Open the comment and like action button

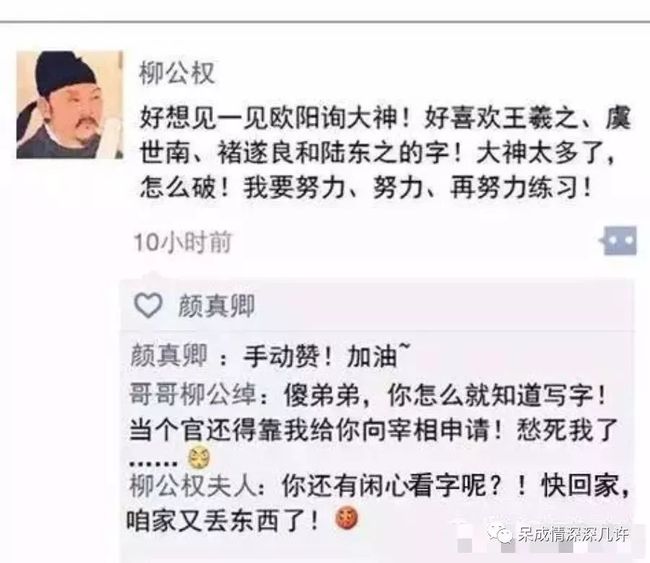coord(618,240)
